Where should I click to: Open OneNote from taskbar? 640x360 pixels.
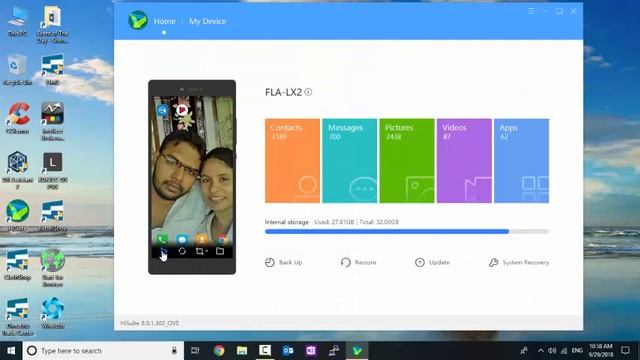[311, 351]
